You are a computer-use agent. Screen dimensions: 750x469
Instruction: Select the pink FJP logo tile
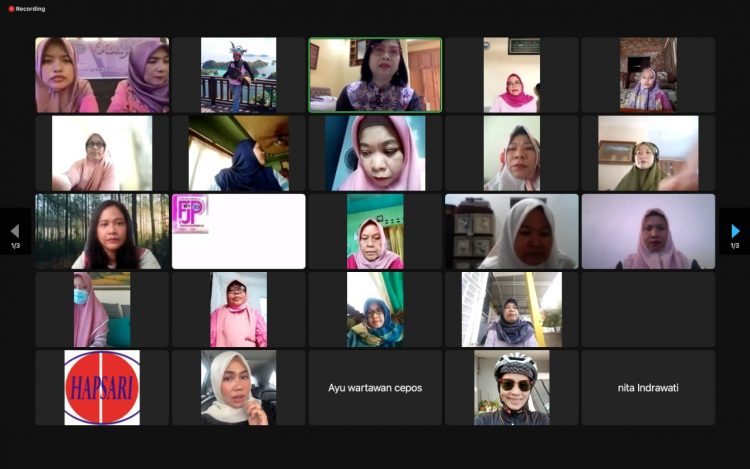click(238, 231)
